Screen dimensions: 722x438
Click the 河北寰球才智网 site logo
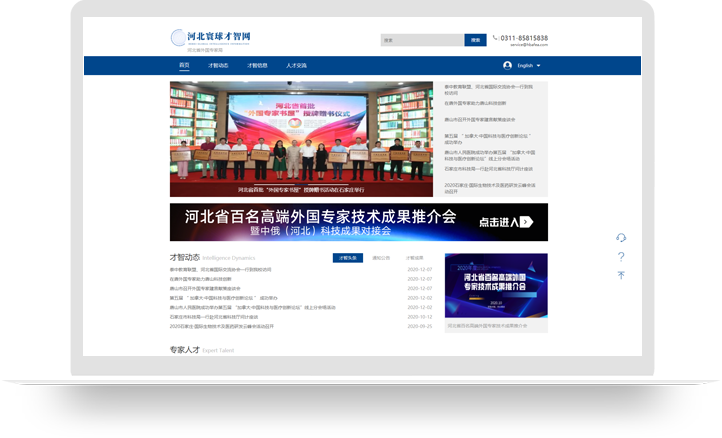[x=213, y=39]
